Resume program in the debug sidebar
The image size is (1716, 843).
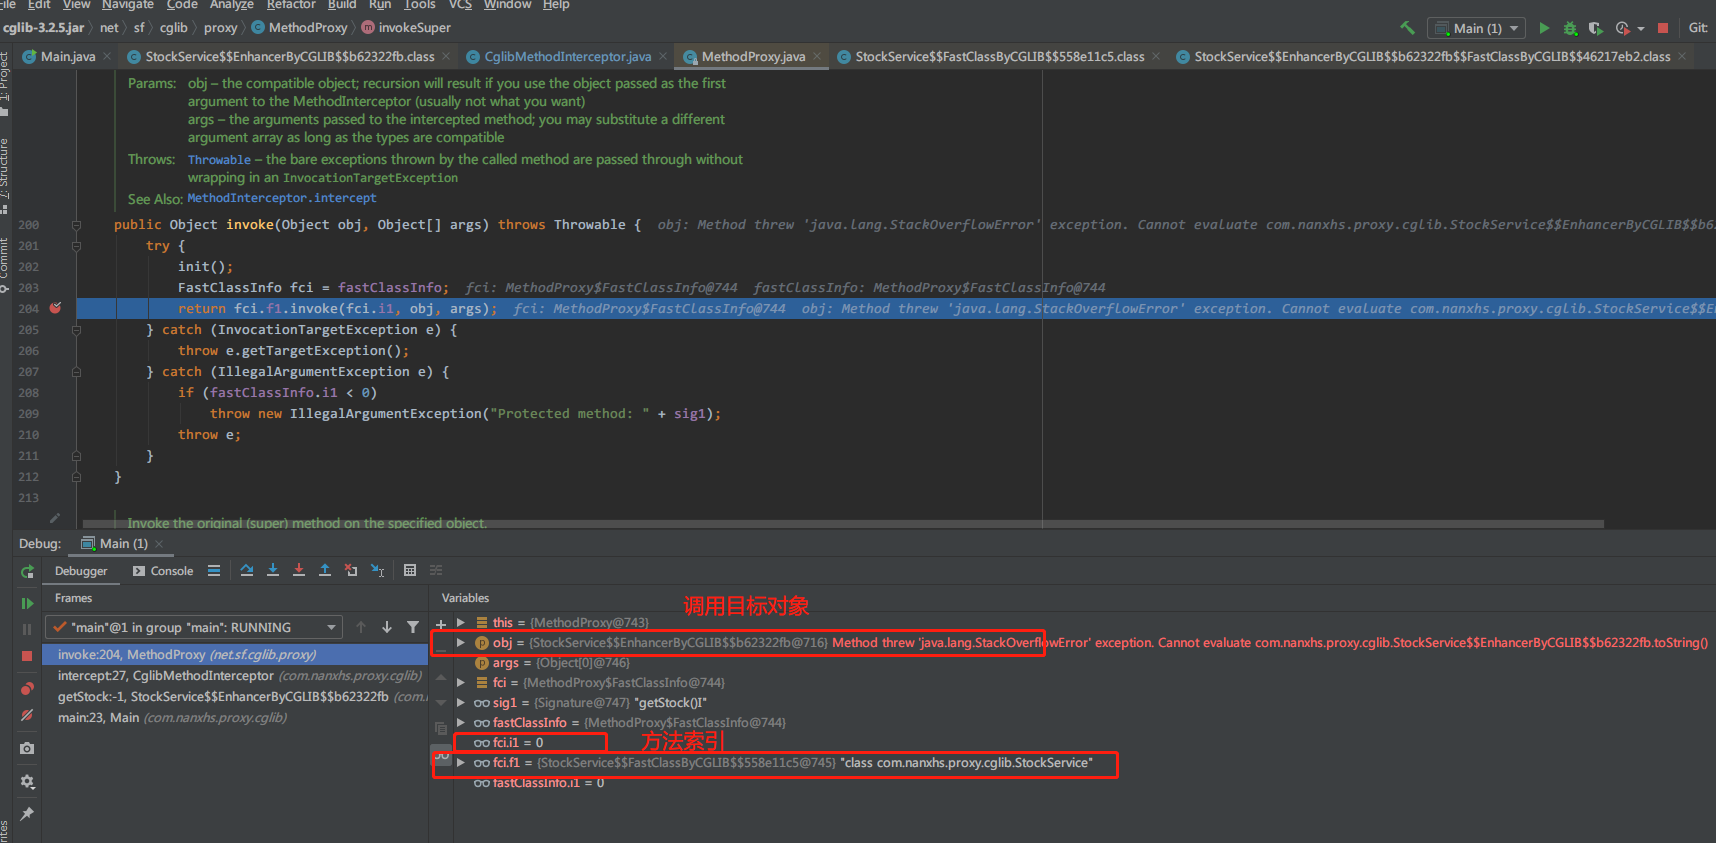[x=27, y=603]
